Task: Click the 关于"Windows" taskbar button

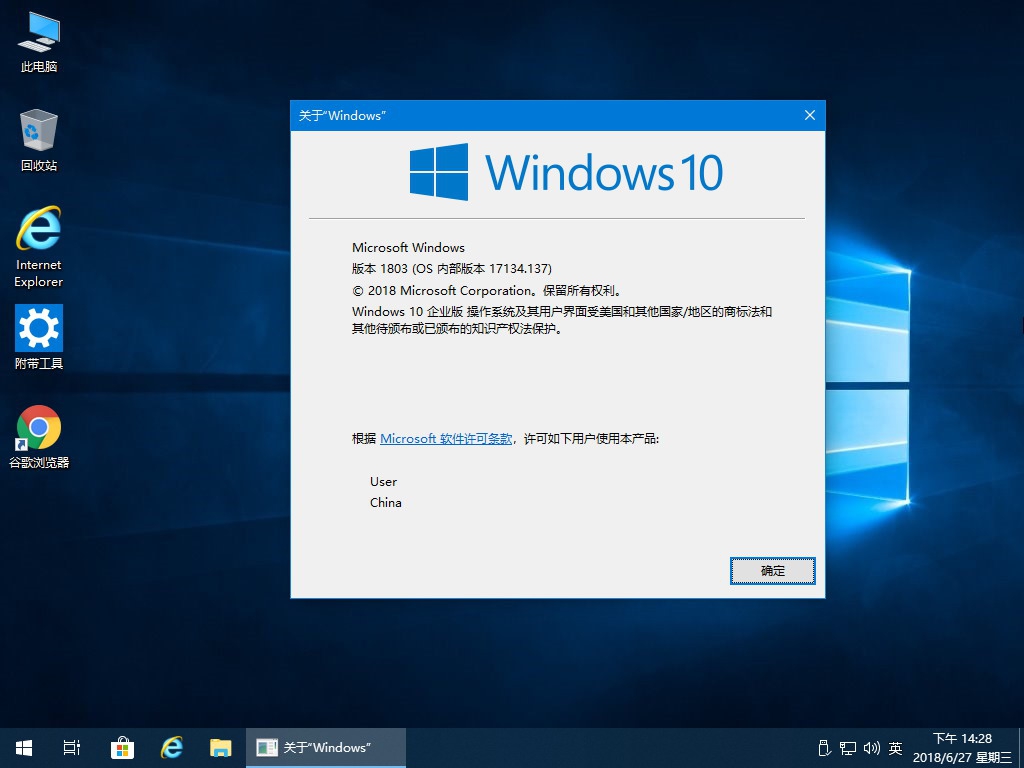Action: click(x=326, y=748)
